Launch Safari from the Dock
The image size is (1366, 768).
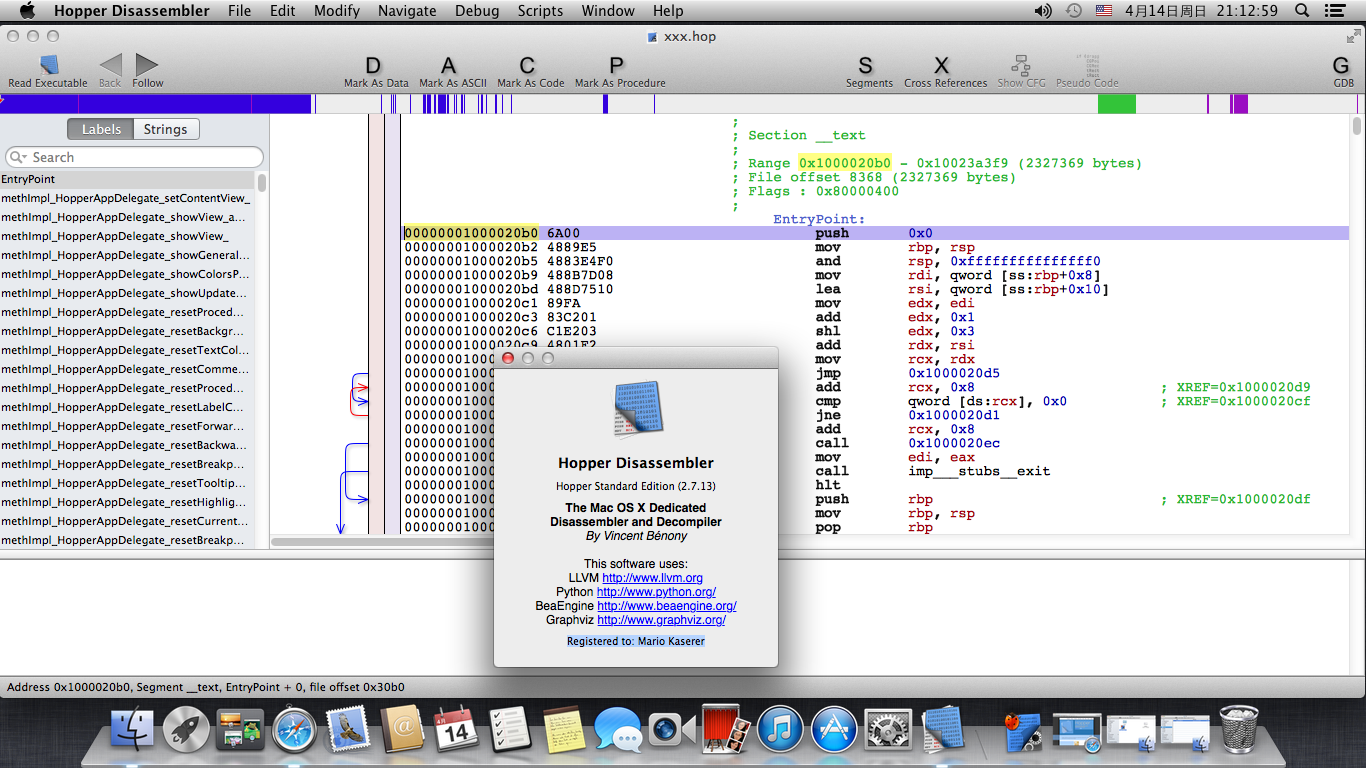294,729
